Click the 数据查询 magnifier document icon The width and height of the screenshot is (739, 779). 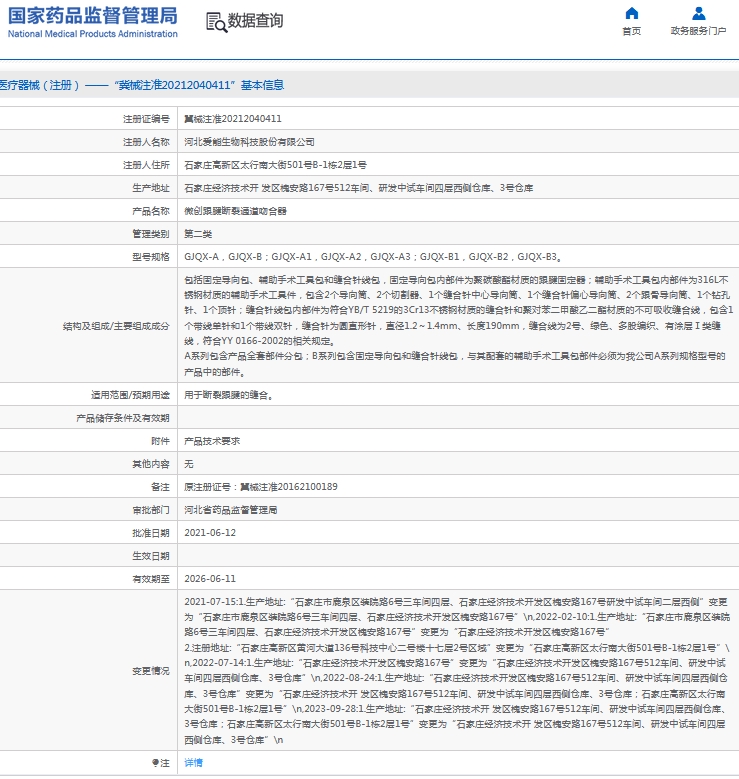pyautogui.click(x=217, y=22)
